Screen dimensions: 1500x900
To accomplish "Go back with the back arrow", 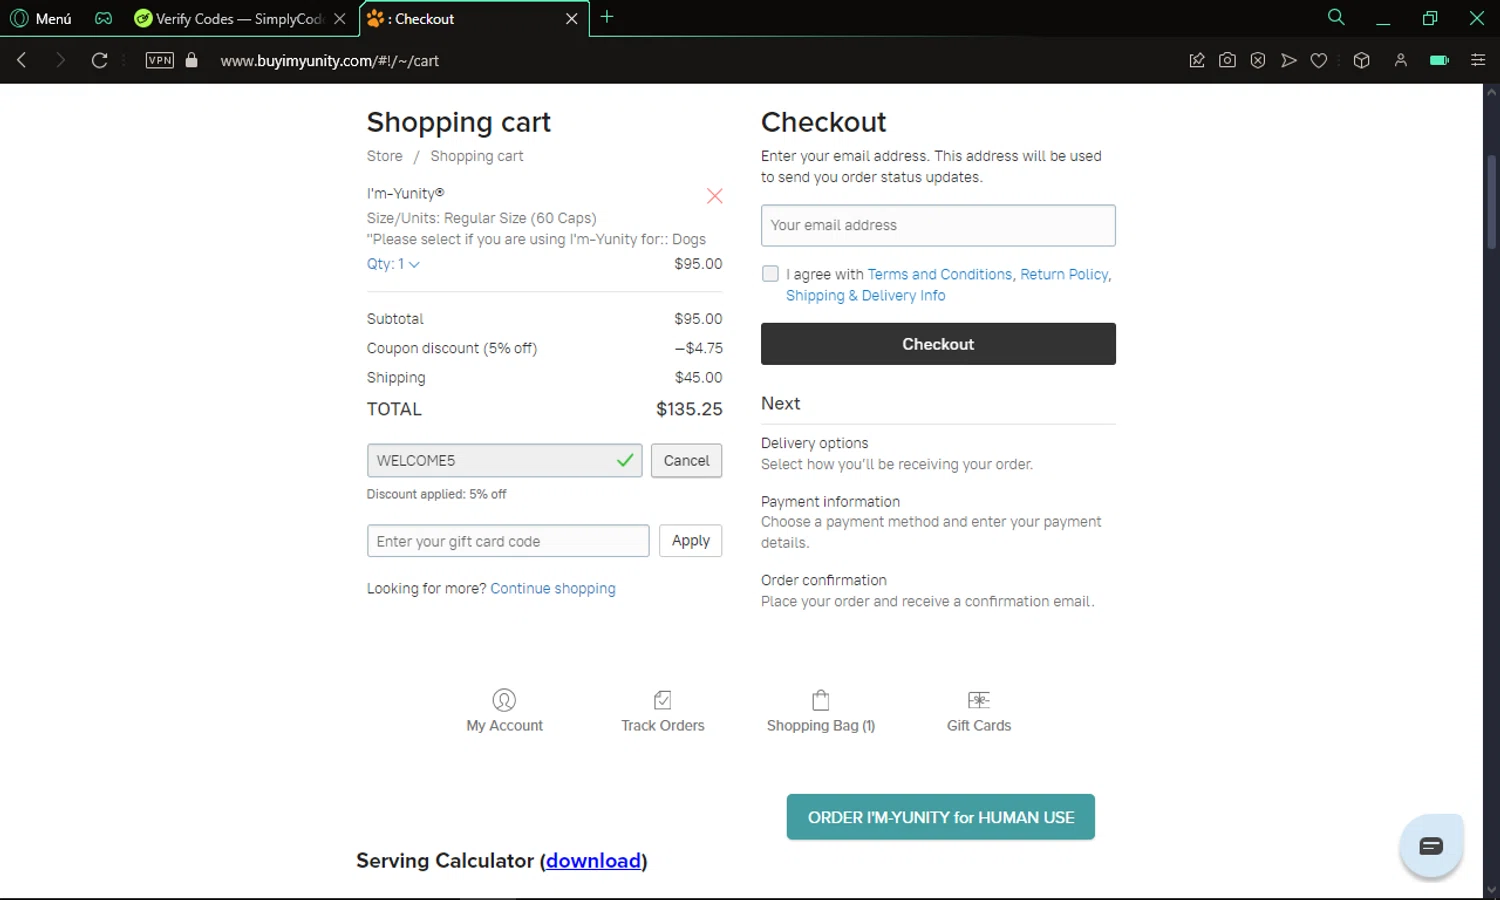I will coord(21,60).
